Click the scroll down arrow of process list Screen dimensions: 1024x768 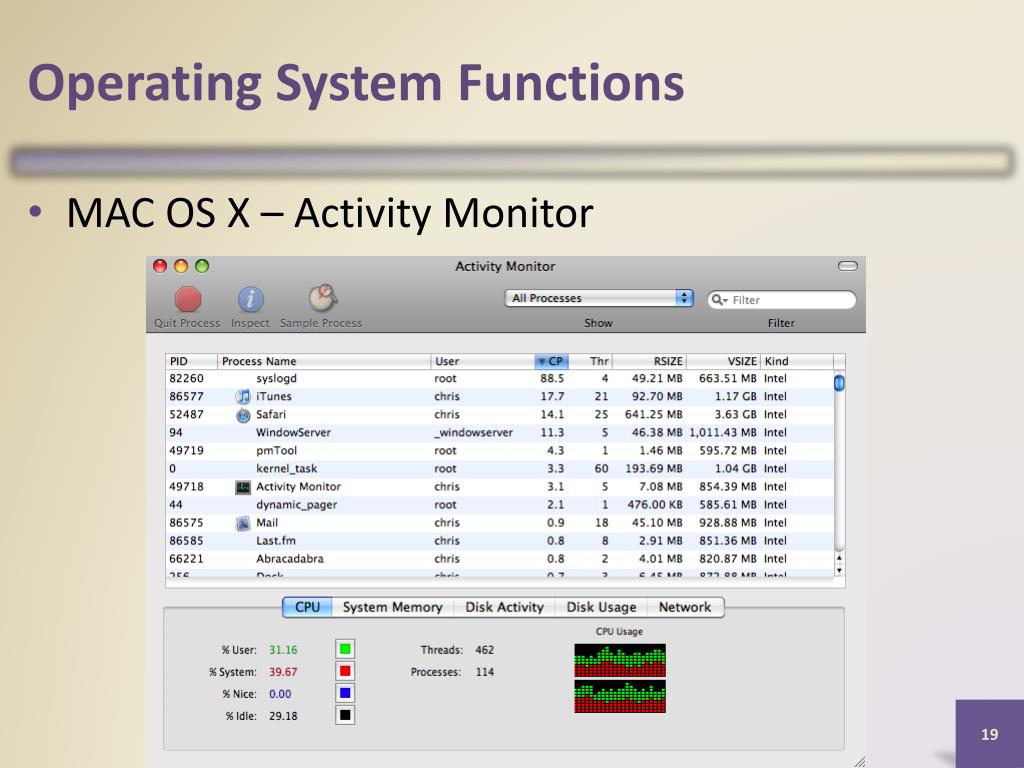(x=839, y=570)
